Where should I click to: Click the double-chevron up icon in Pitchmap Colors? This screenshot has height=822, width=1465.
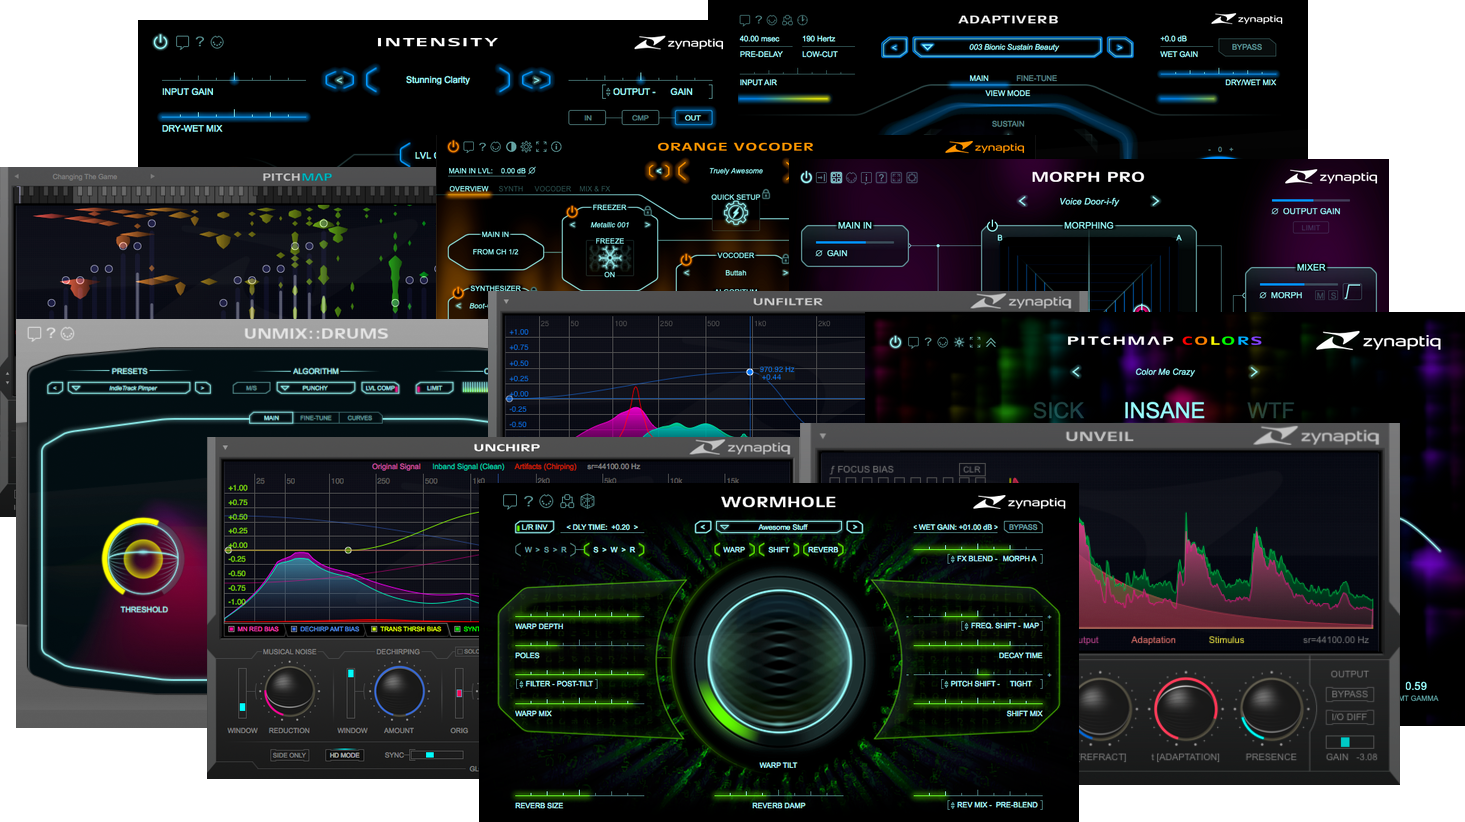pyautogui.click(x=991, y=342)
